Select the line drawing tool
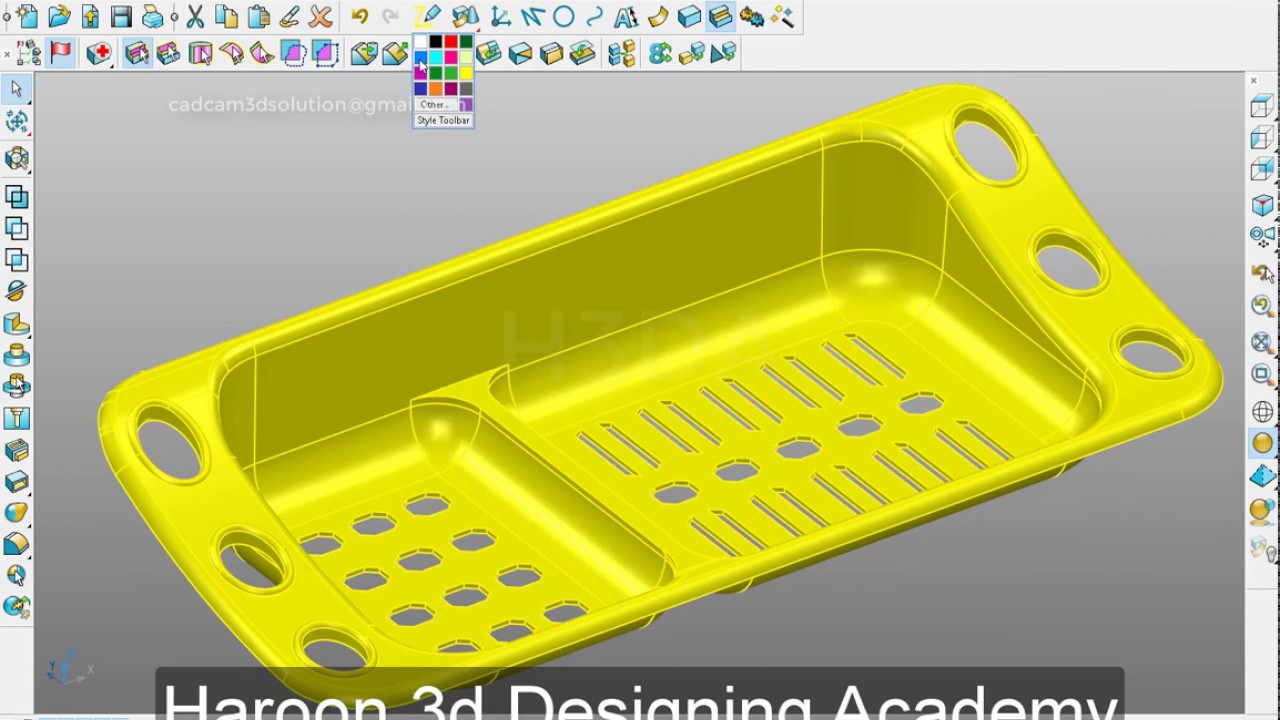Viewport: 1280px width, 720px height. coord(532,16)
